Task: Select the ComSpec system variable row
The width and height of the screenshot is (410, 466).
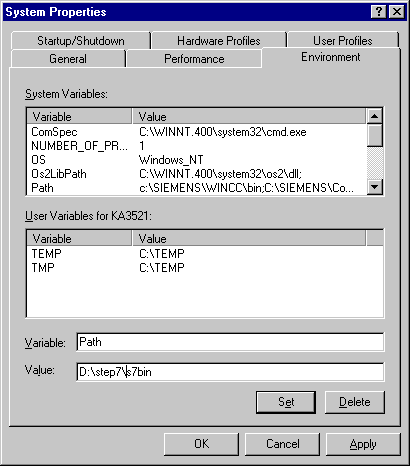Action: (x=197, y=132)
